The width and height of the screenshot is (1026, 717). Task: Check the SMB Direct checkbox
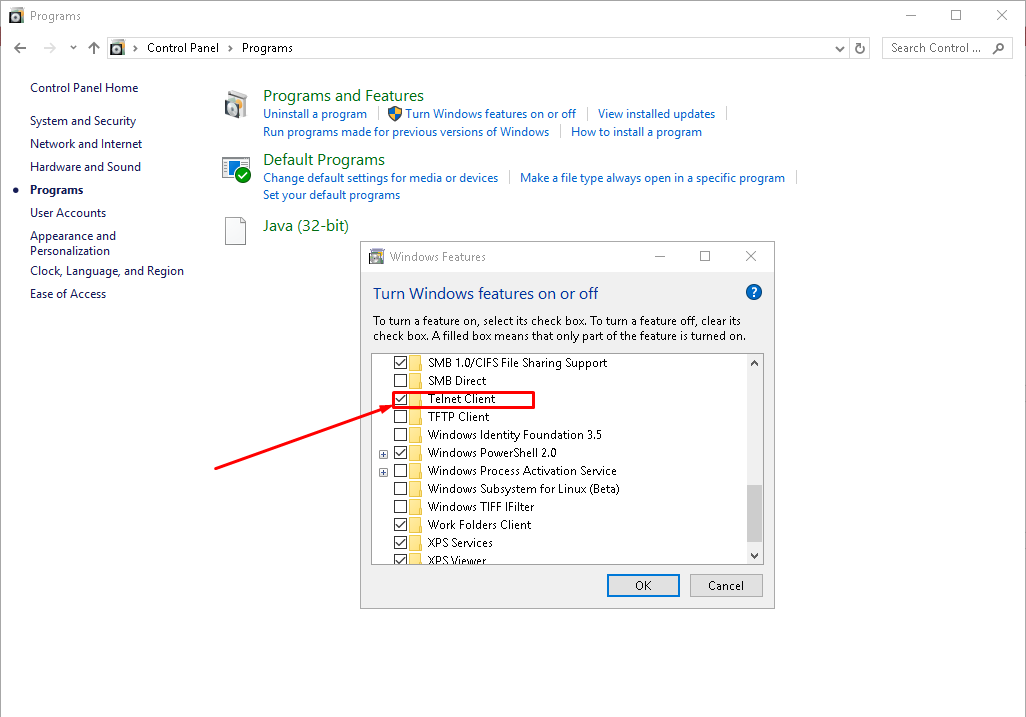(400, 381)
